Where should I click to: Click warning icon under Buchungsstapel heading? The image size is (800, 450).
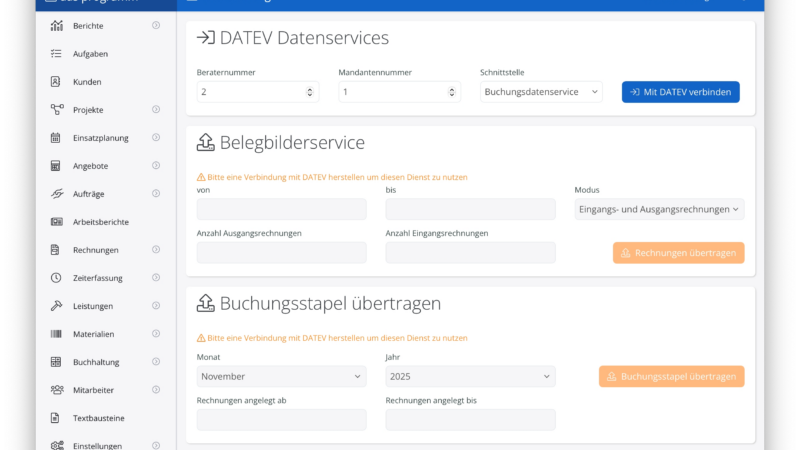pos(201,338)
